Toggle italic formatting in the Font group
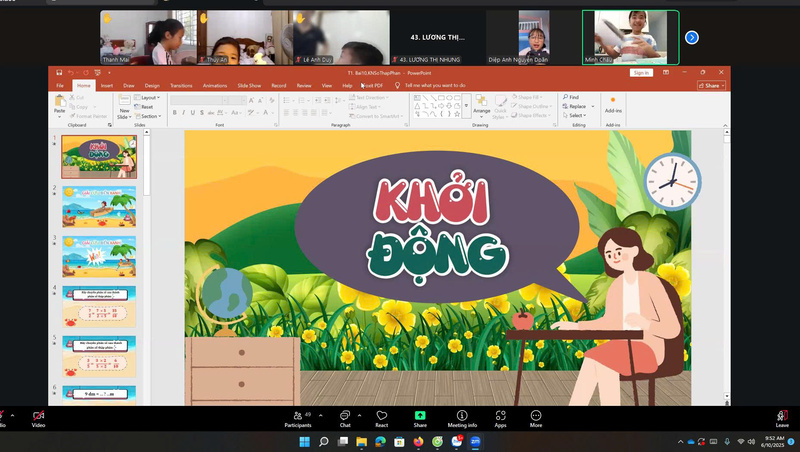This screenshot has width=800, height=452. [184, 113]
